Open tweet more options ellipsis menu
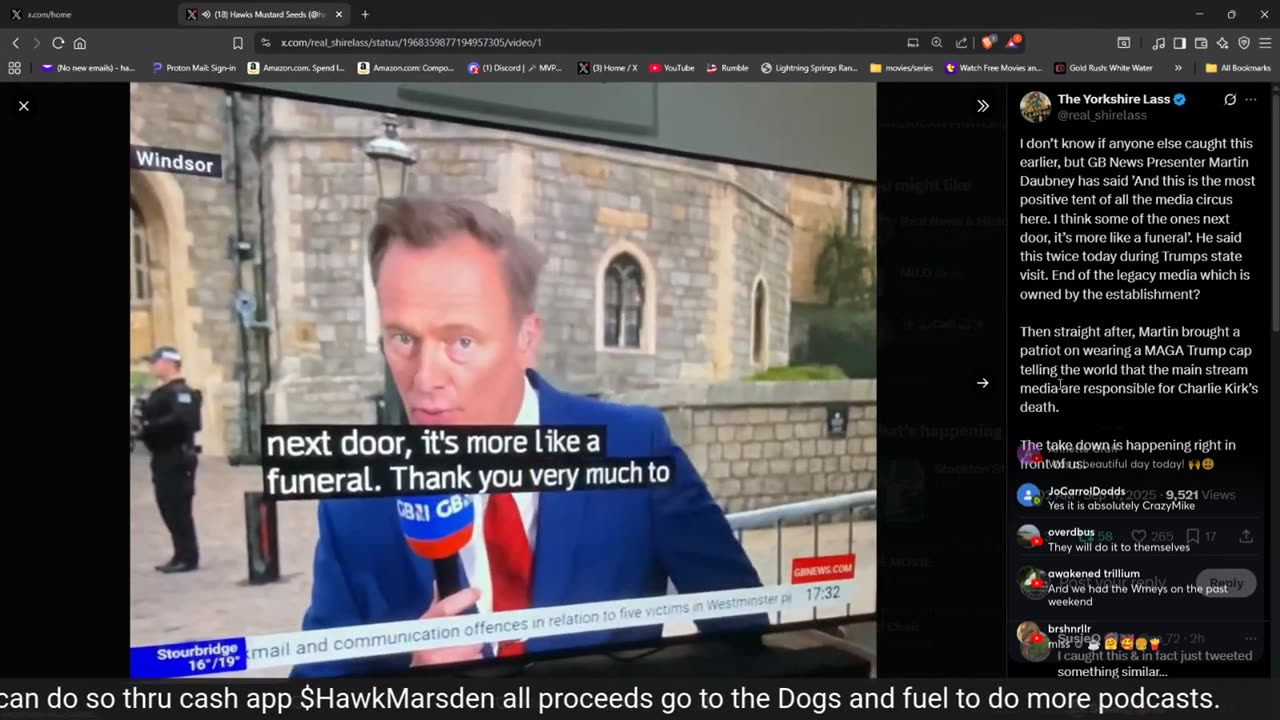Screen dimensions: 1280x720 coord(1251,99)
